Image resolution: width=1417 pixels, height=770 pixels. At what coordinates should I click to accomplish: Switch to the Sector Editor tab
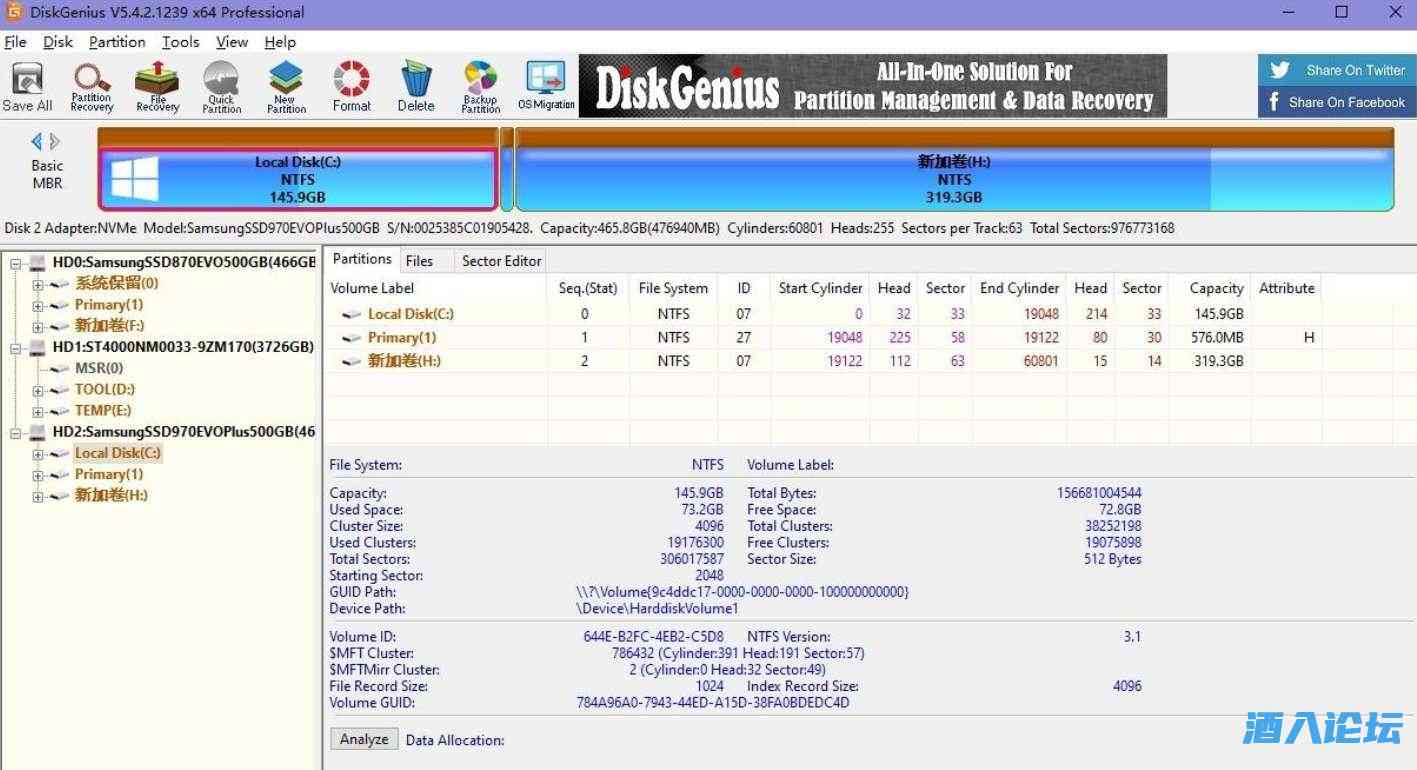501,261
